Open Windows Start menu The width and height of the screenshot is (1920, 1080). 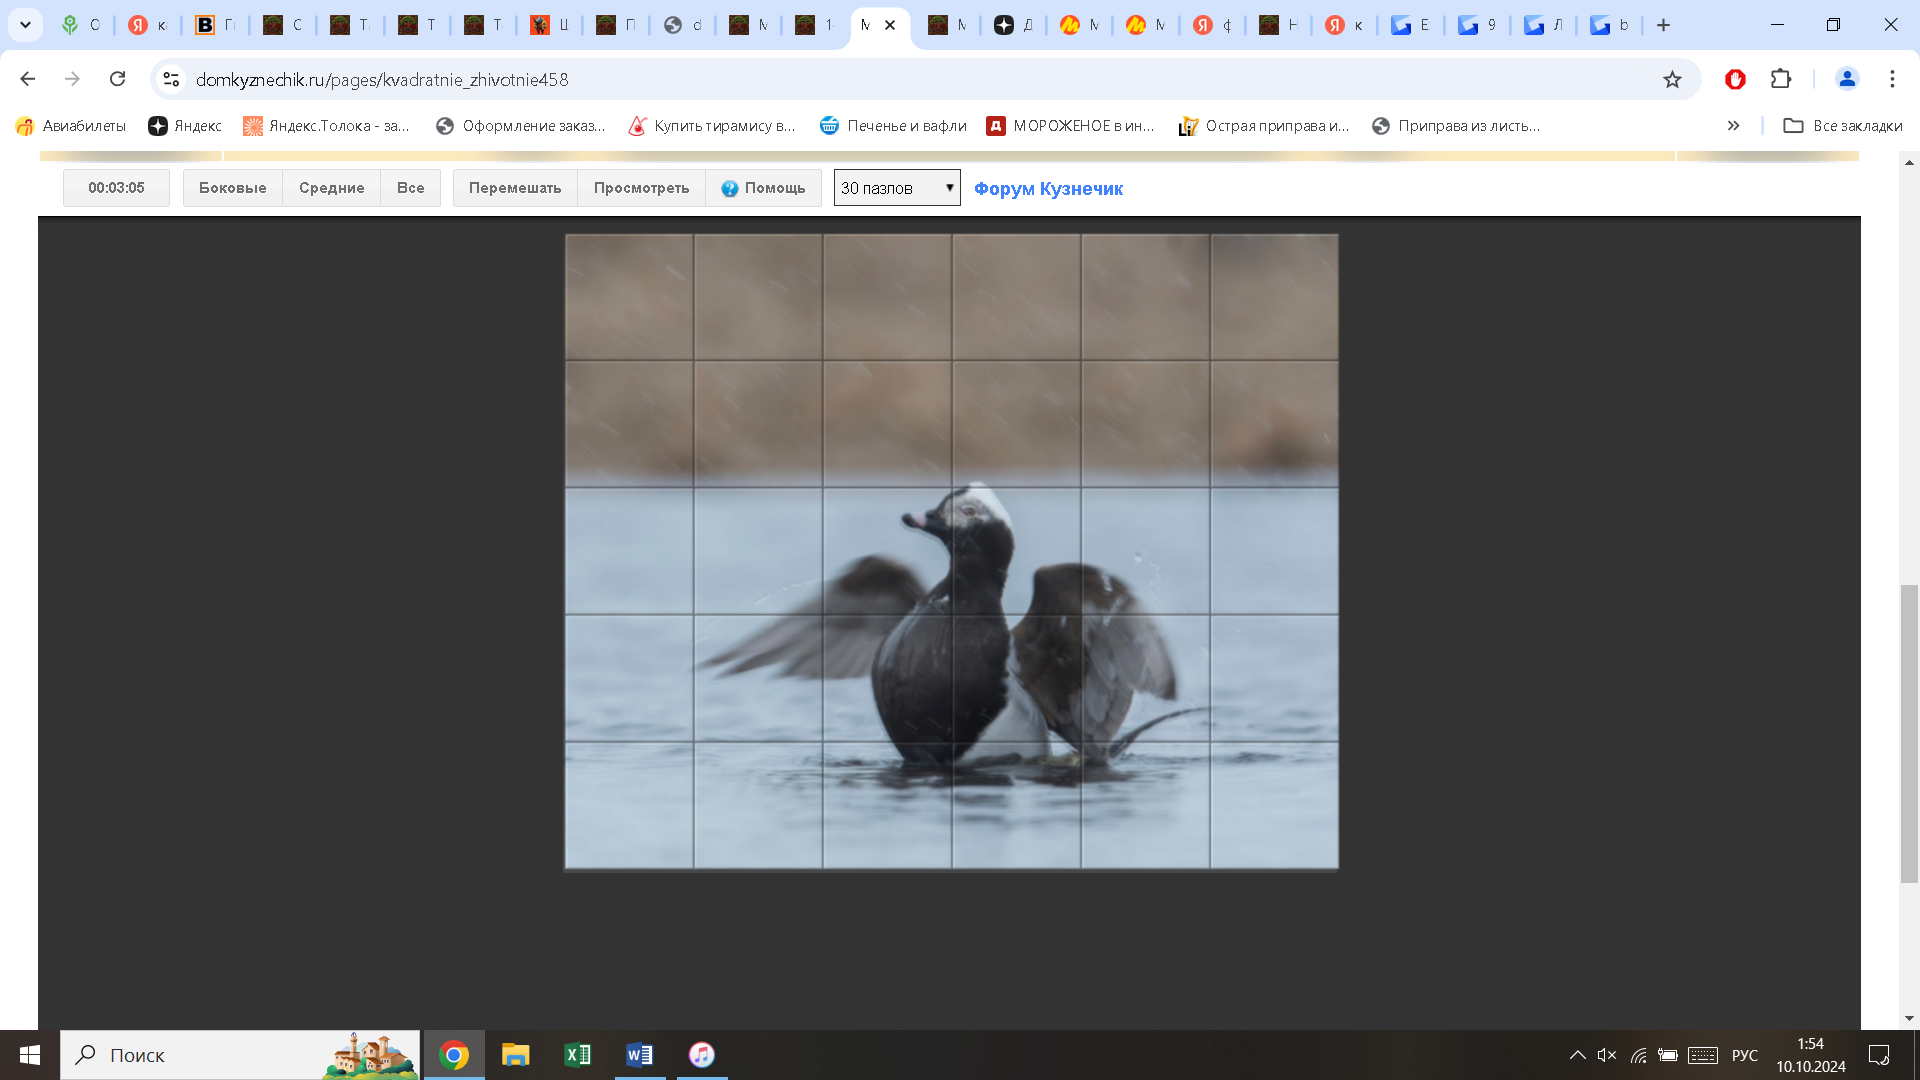(x=29, y=1055)
